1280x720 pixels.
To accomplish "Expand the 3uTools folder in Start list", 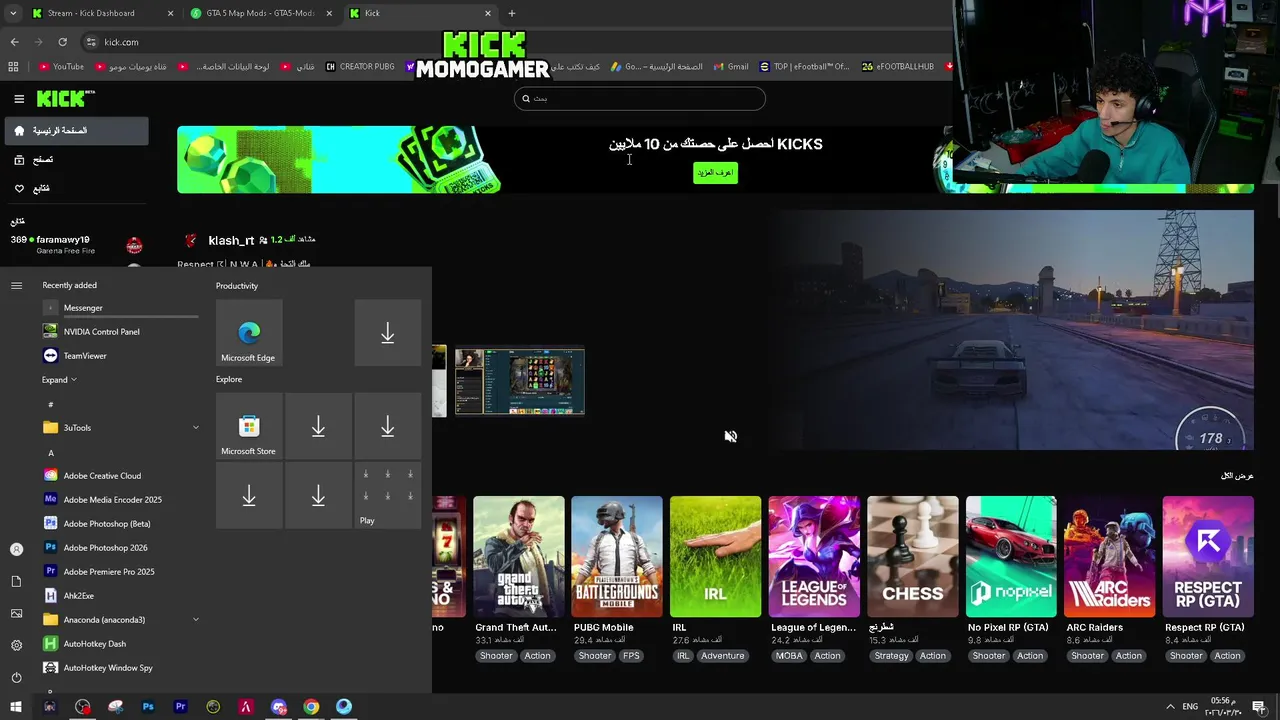I will [120, 428].
